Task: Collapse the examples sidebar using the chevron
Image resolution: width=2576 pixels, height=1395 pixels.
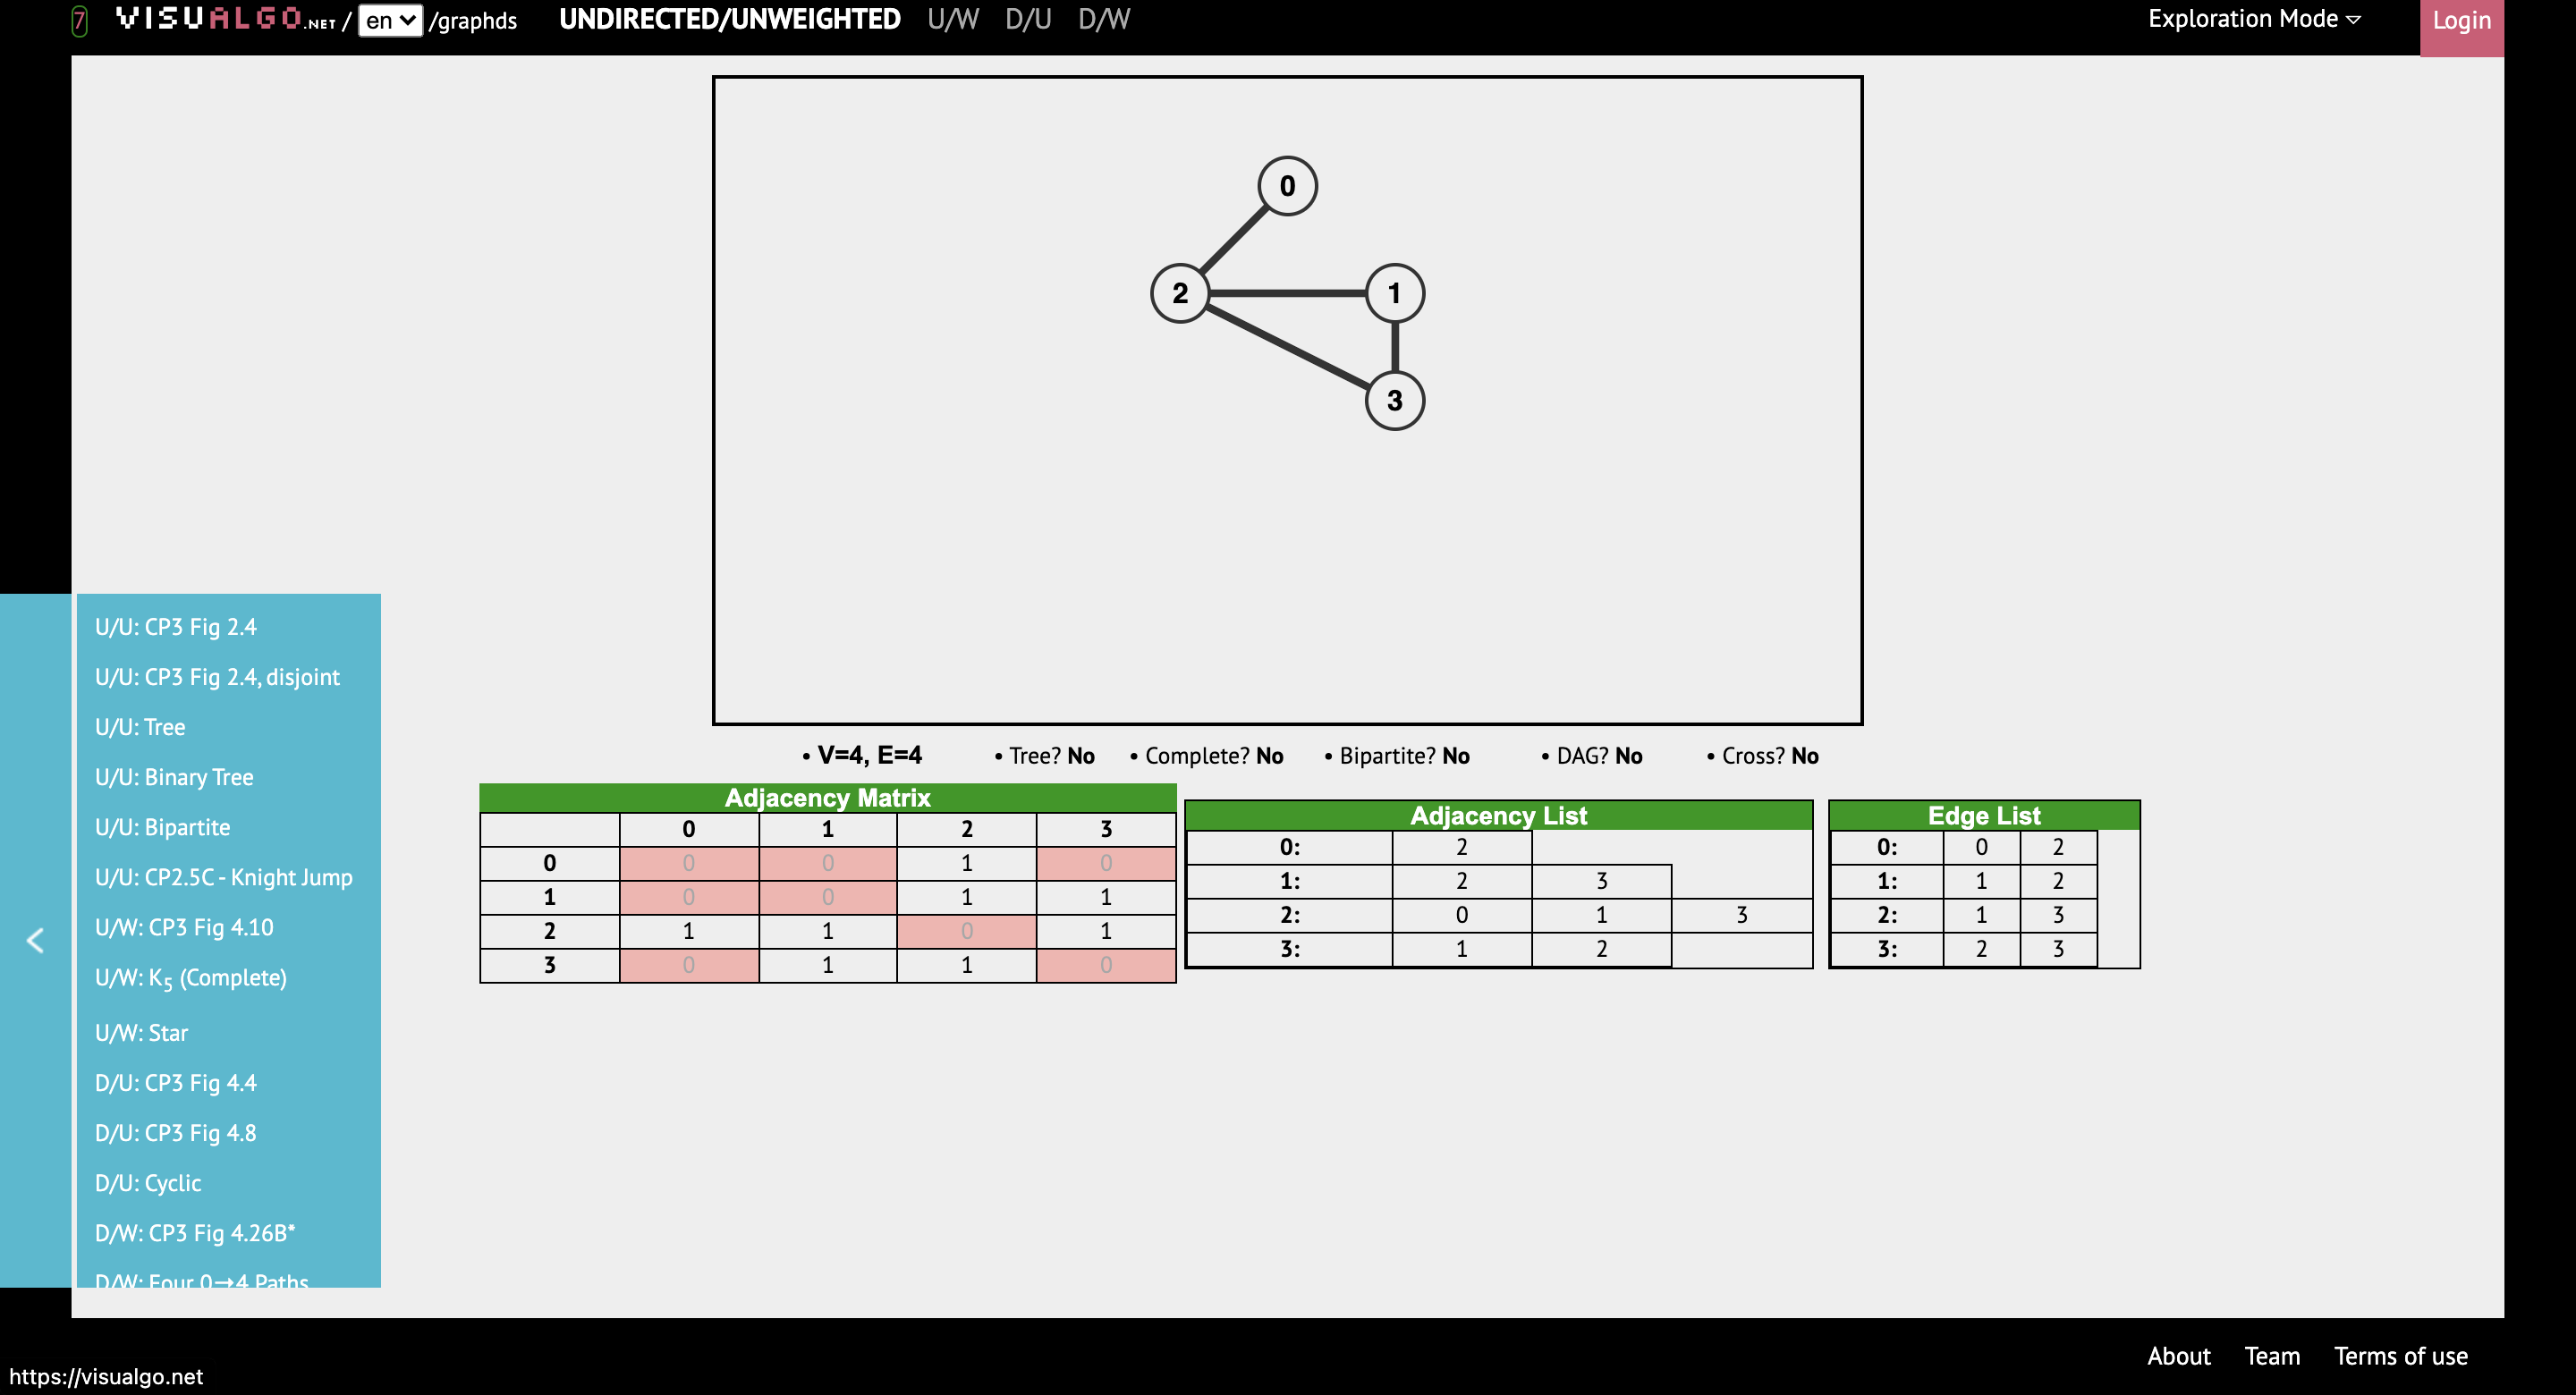Action: 36,941
